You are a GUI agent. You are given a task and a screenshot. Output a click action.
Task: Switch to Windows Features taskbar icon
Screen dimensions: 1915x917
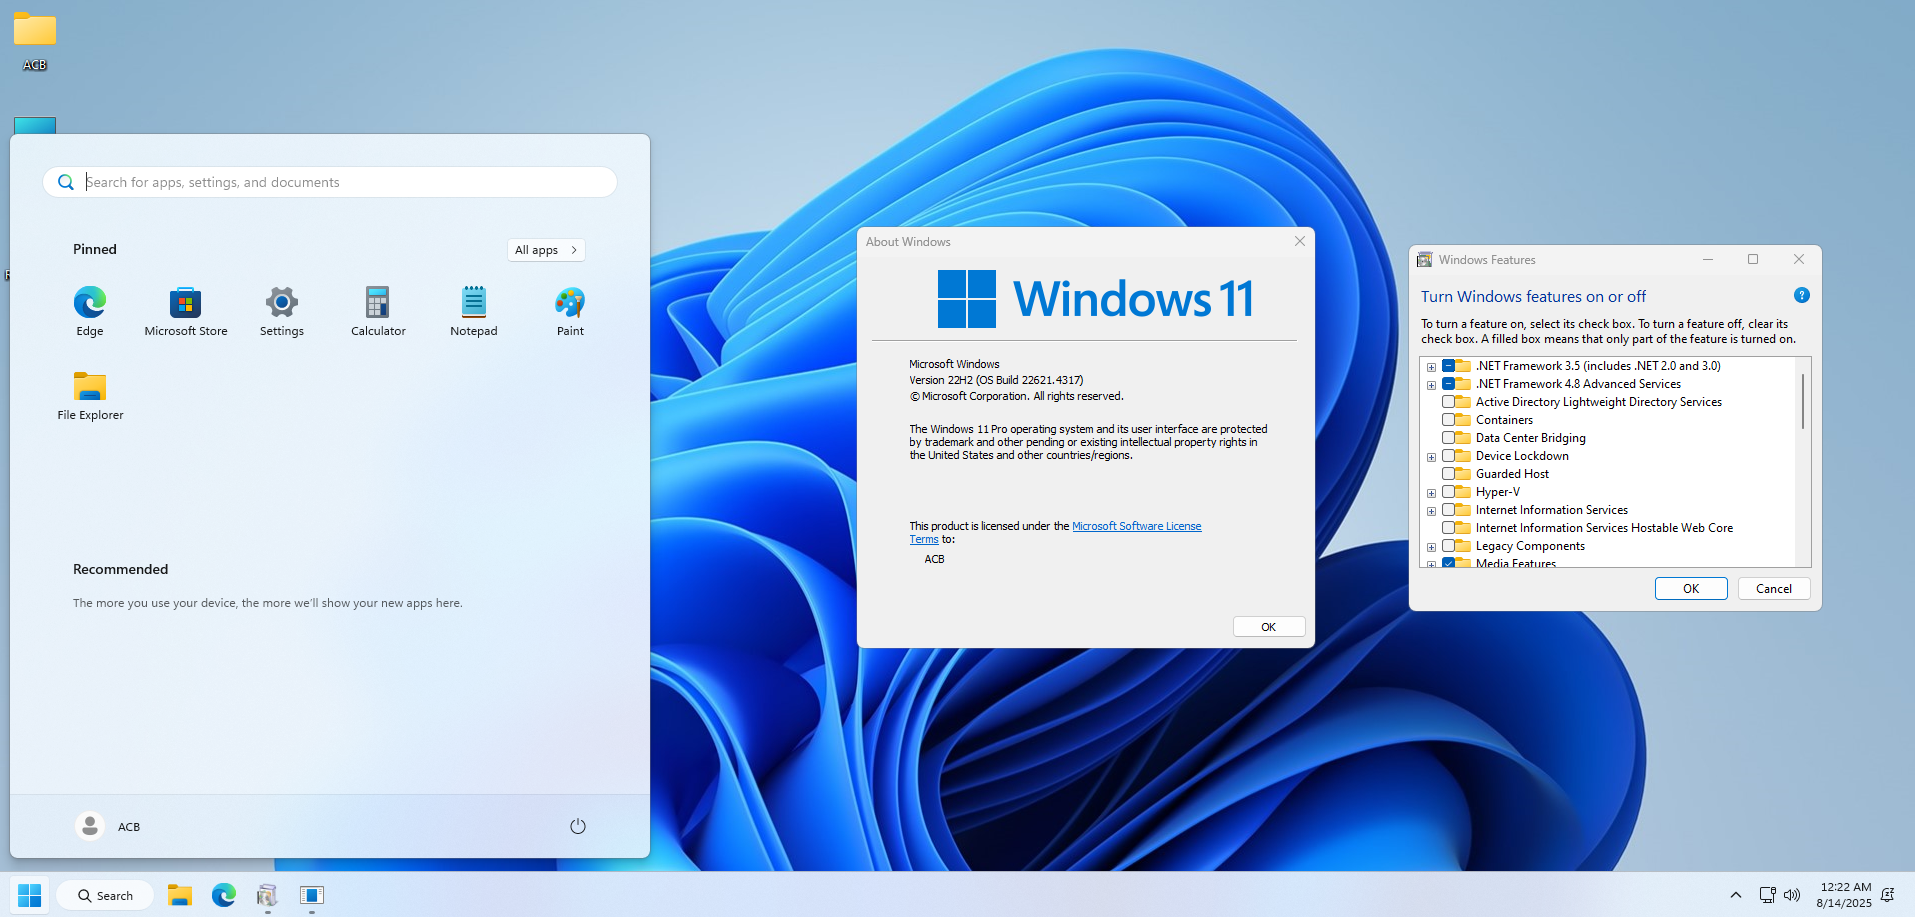click(x=267, y=895)
